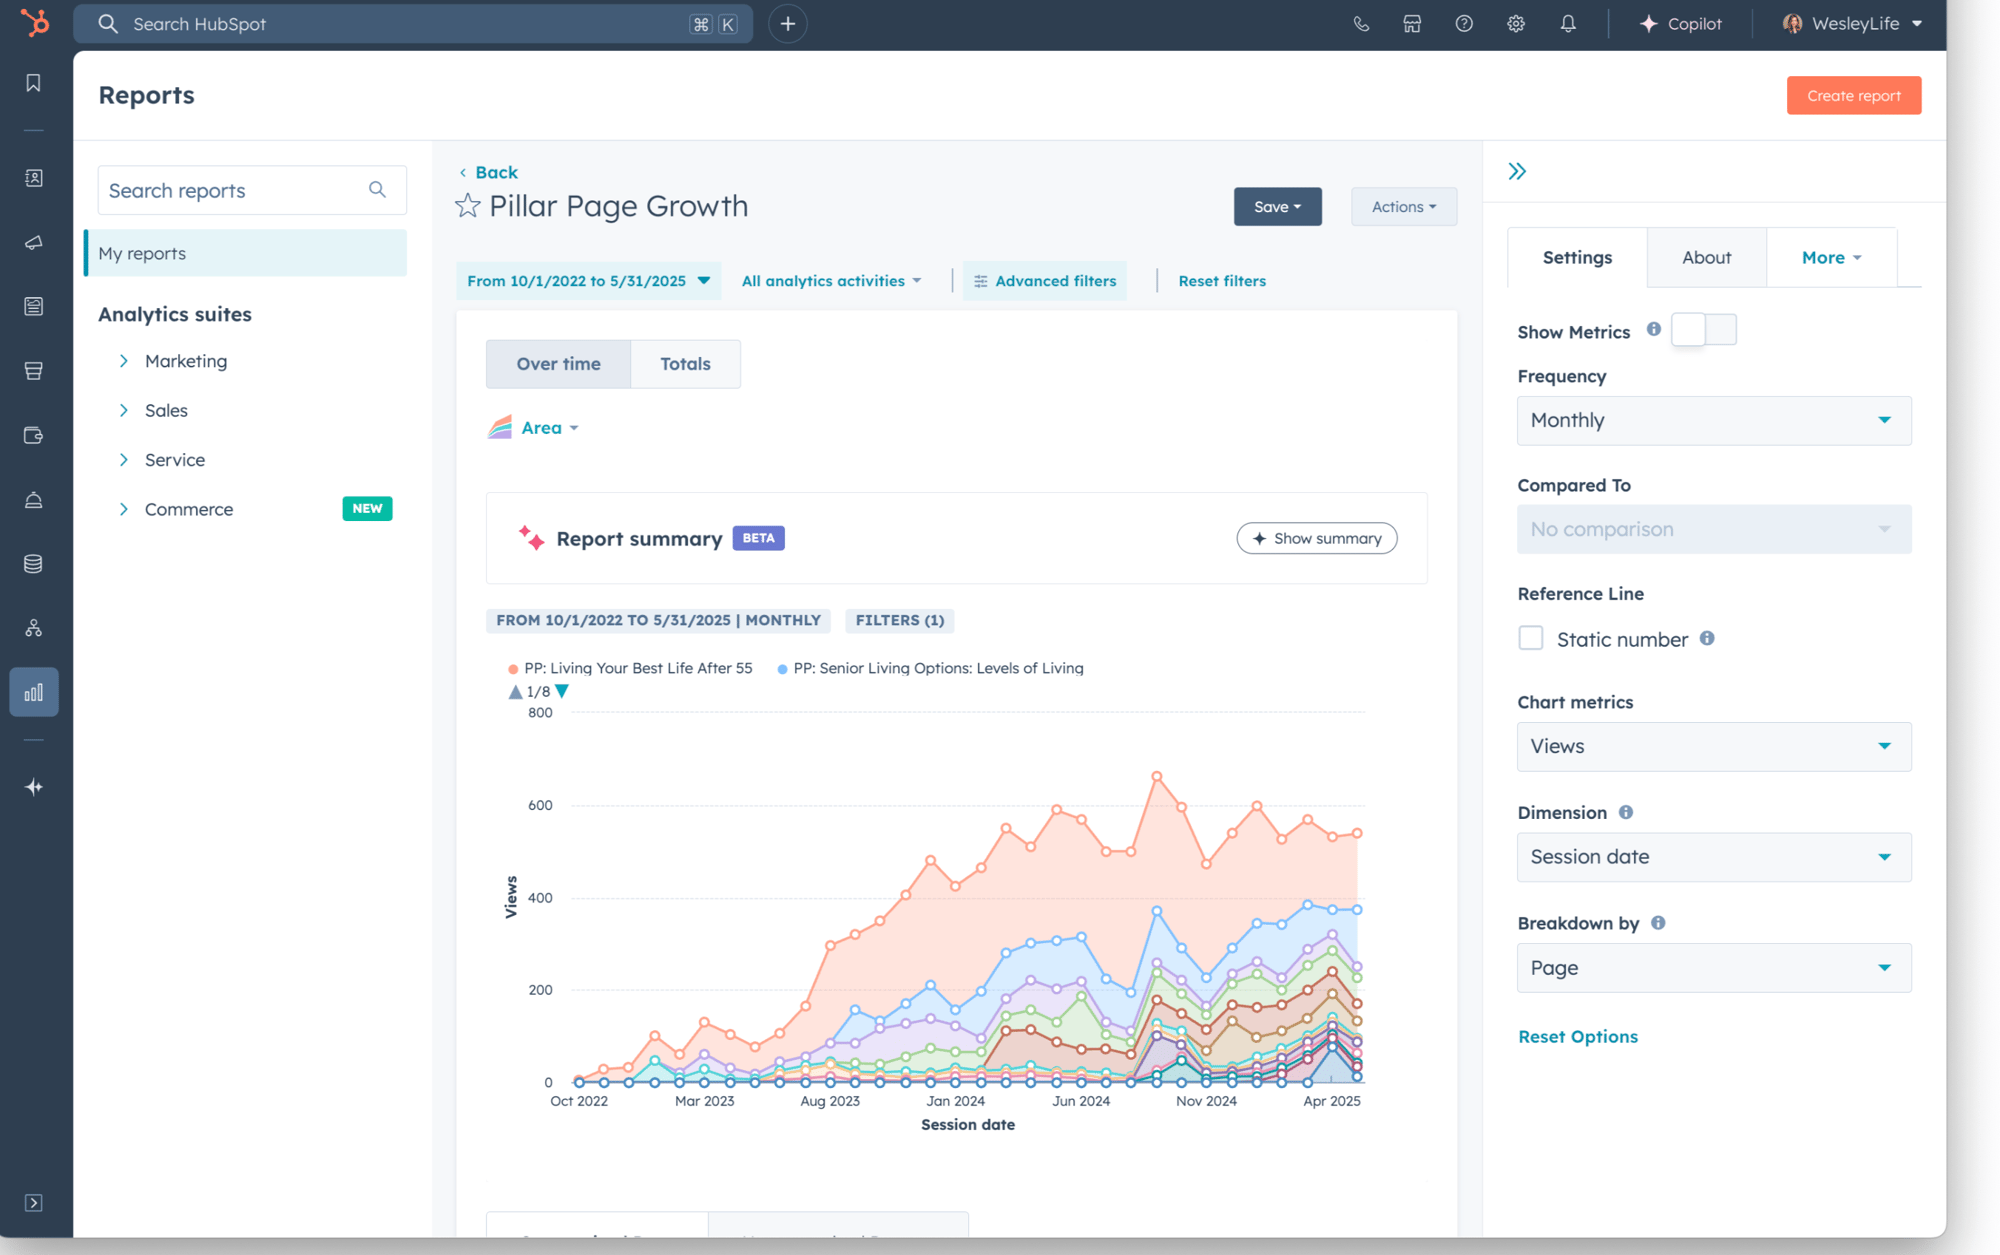Open the Commerce storefront sidebar icon

[x=34, y=371]
